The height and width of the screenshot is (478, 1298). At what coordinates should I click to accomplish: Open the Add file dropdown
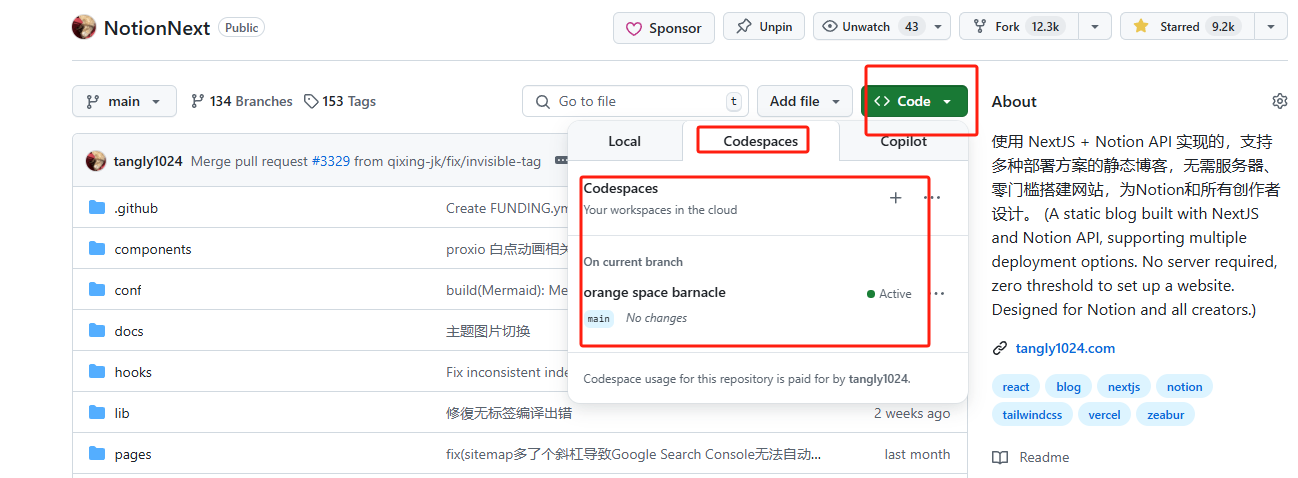805,101
